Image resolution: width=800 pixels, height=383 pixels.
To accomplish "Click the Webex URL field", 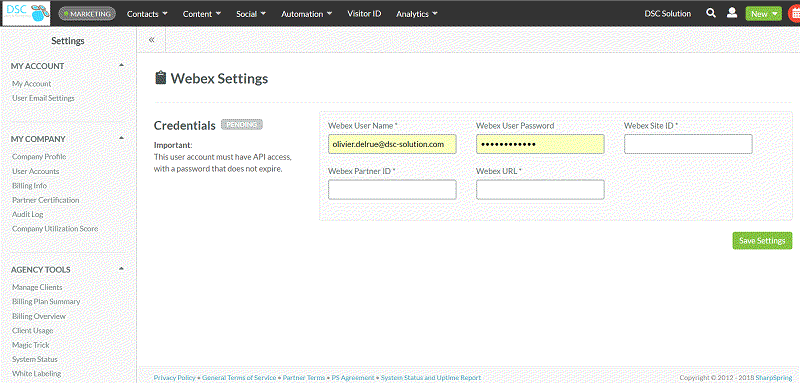I will (540, 190).
